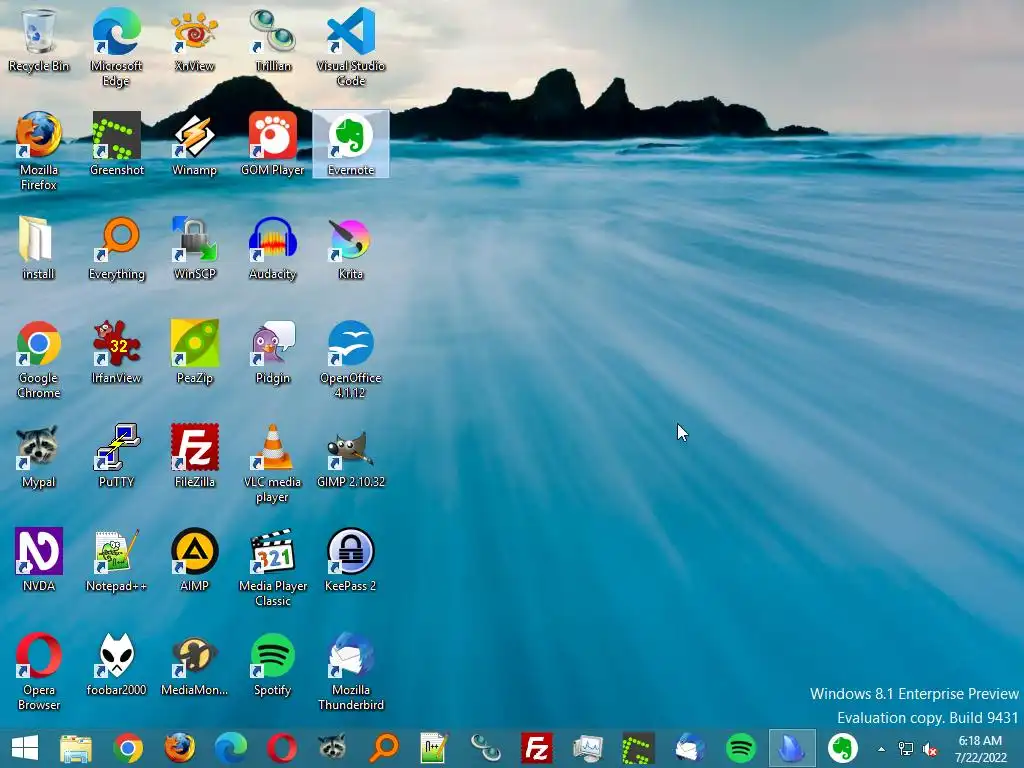Screen dimensions: 1024x768
Task: Show hidden system tray icons arrow
Action: coord(882,749)
